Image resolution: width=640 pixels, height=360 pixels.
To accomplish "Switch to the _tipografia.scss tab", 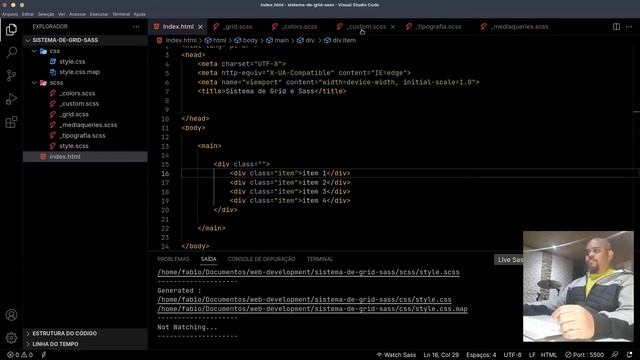I will click(433, 27).
